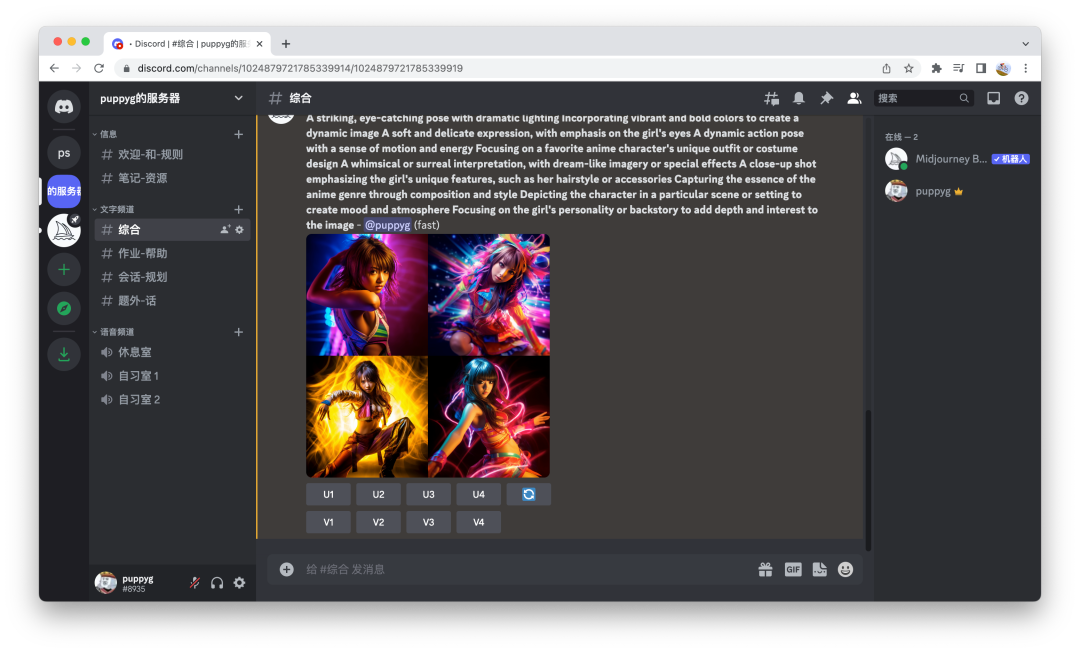Expand the puppyg server name dropdown

[238, 98]
